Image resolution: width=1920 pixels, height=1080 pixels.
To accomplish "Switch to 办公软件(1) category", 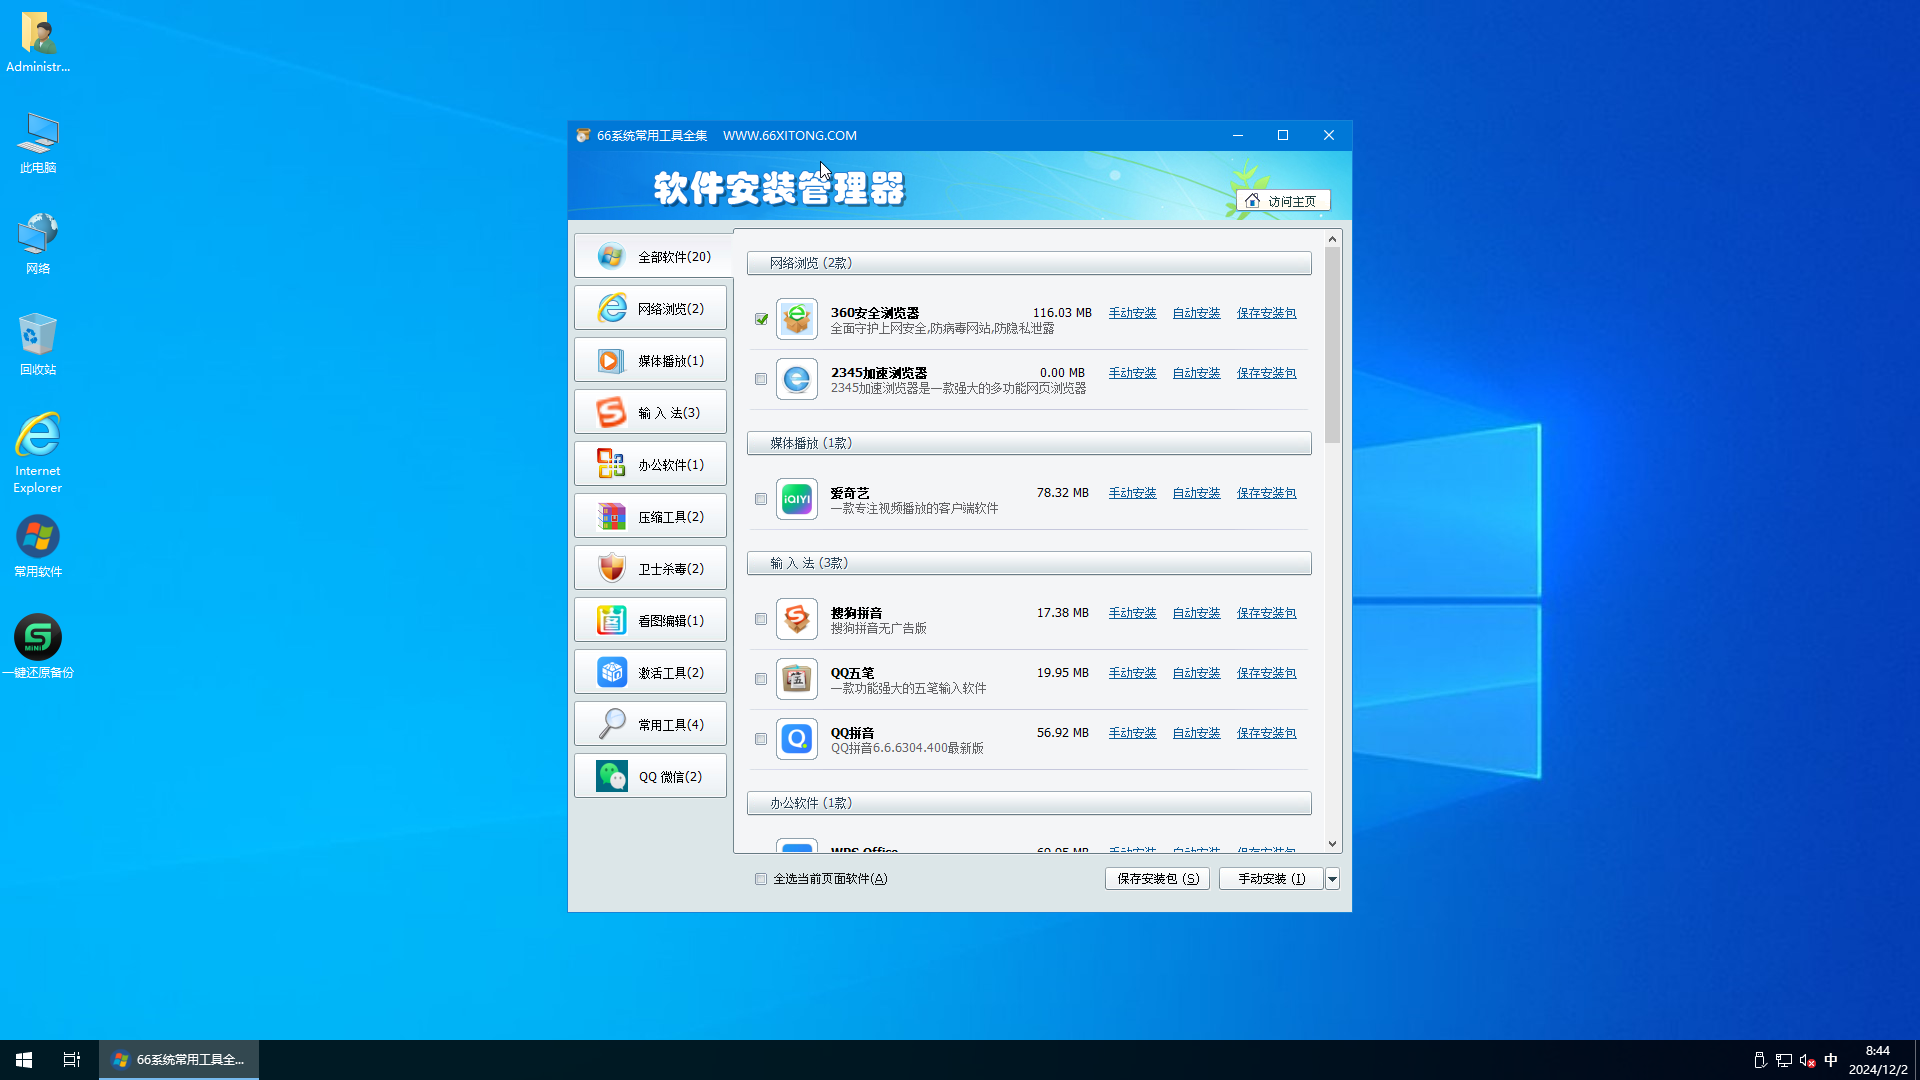I will [650, 464].
